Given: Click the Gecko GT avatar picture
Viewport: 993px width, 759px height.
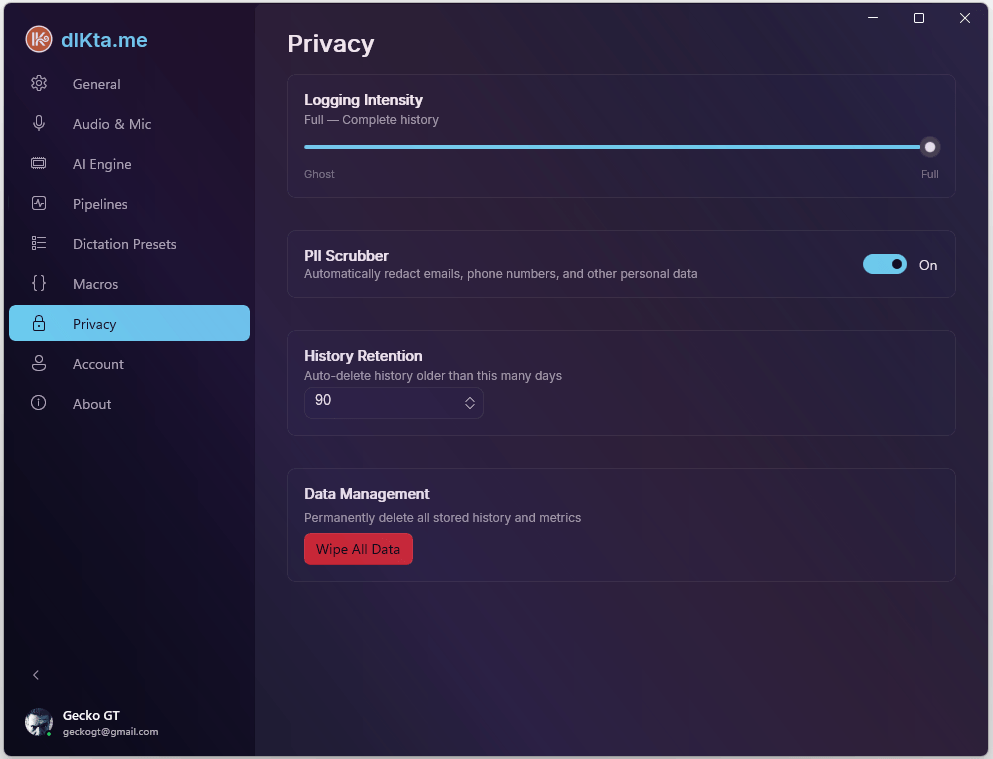Looking at the screenshot, I should click(39, 722).
